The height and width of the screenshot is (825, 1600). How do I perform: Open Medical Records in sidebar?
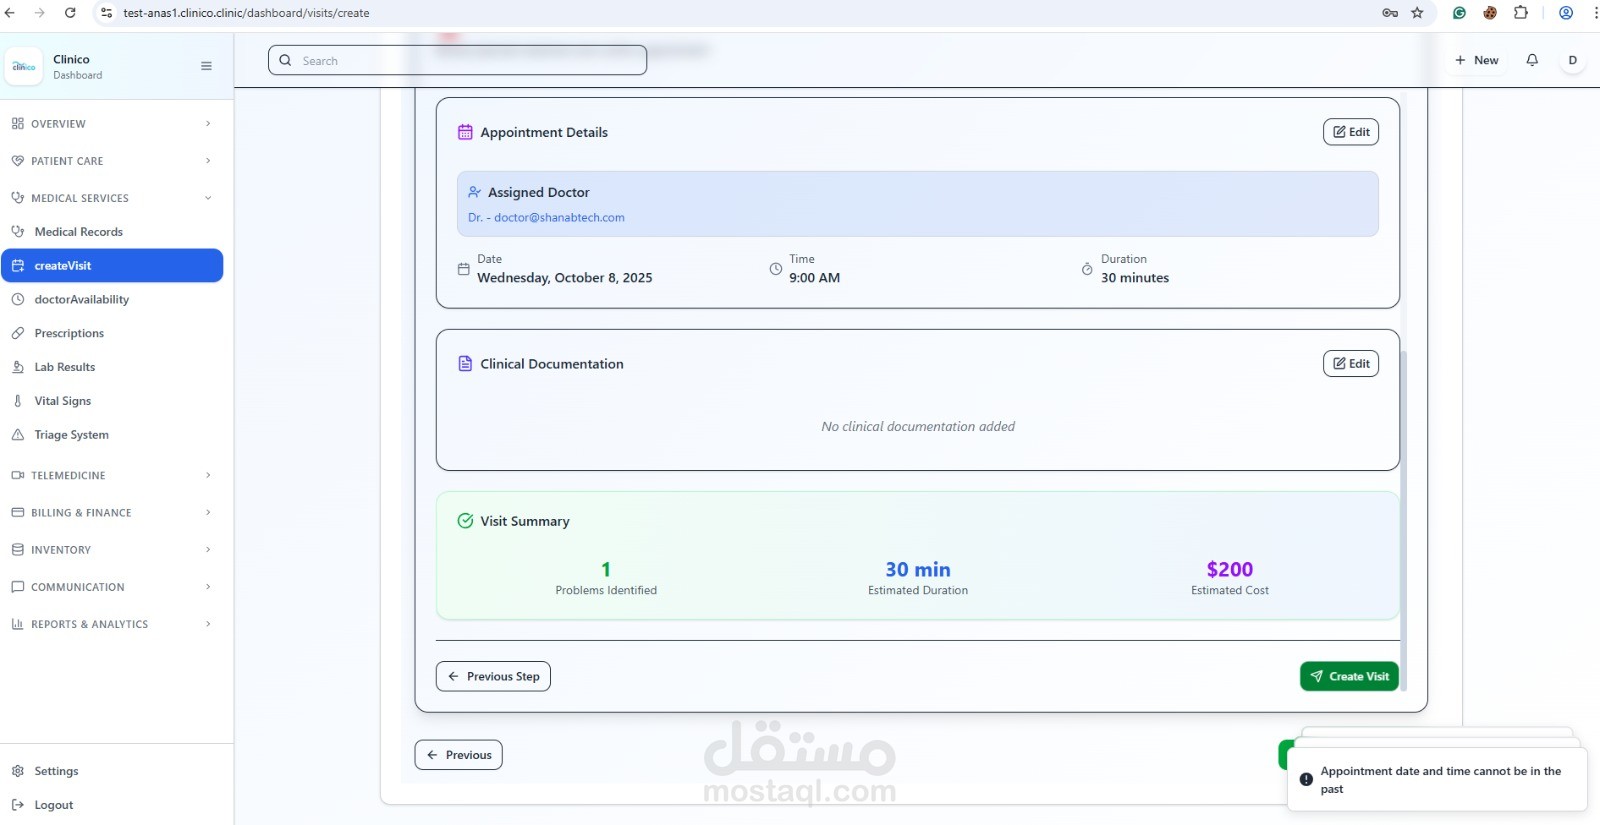112,232
